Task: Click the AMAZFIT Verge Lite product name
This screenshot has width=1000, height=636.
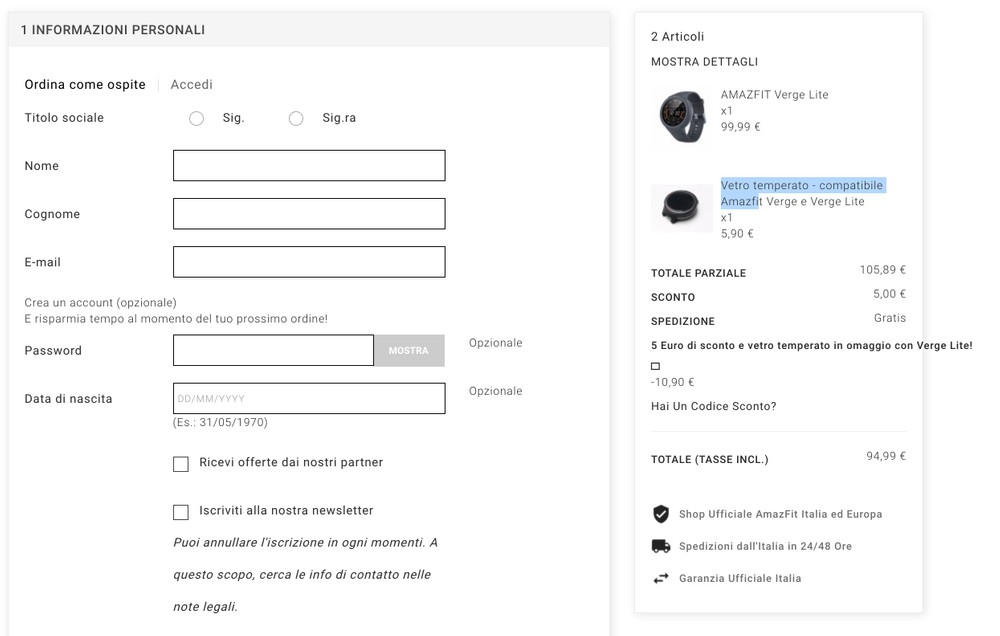Action: coord(774,95)
